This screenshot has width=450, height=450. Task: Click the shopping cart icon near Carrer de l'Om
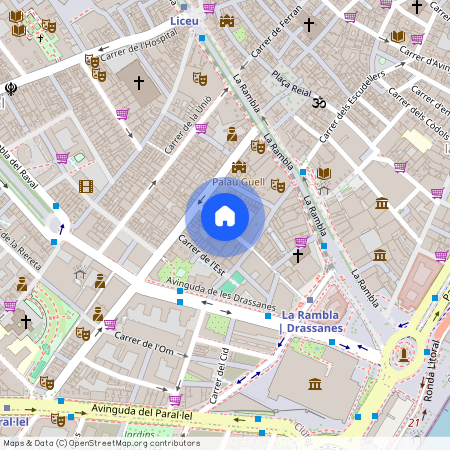click(110, 323)
